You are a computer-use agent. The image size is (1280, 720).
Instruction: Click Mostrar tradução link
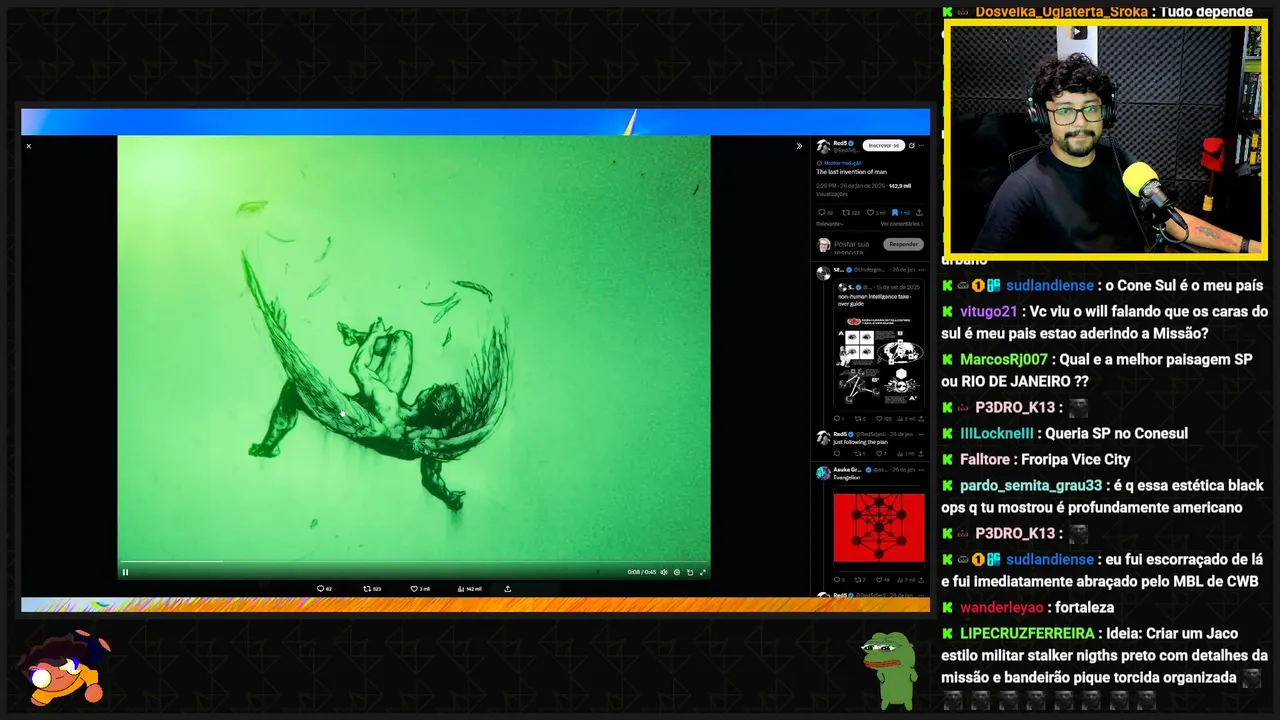tap(842, 163)
